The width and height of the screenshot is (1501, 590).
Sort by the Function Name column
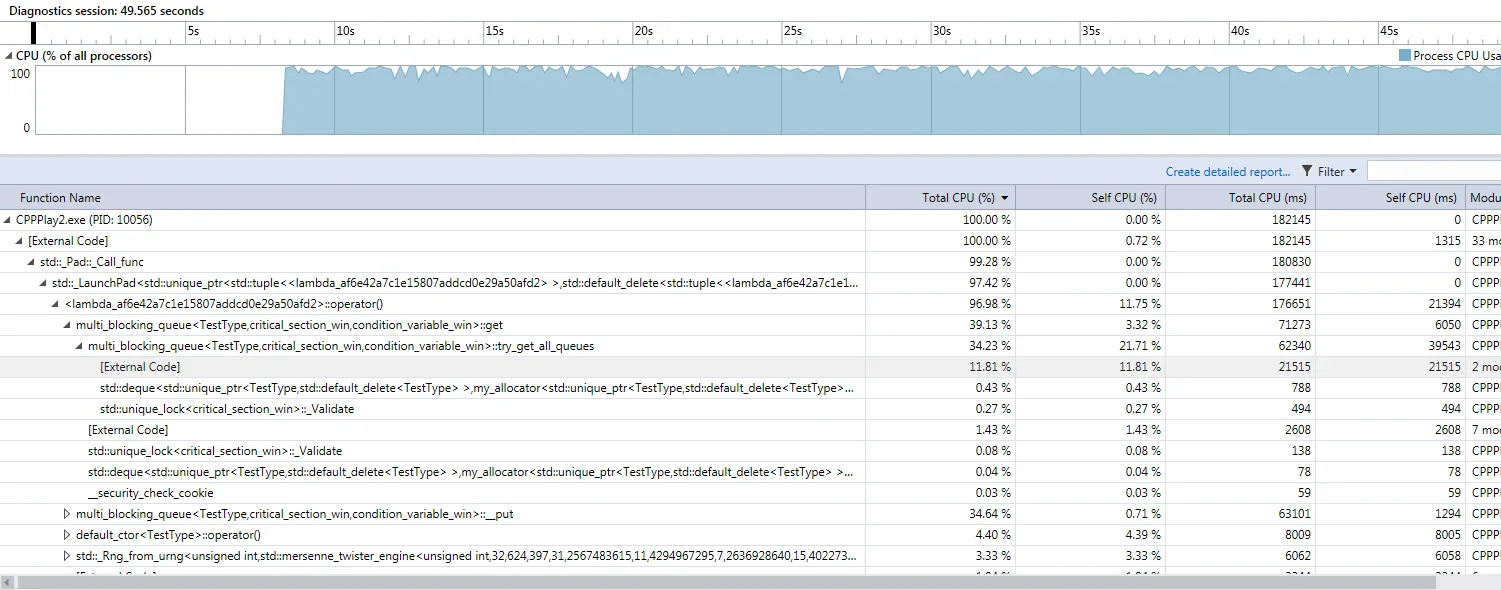click(x=433, y=198)
